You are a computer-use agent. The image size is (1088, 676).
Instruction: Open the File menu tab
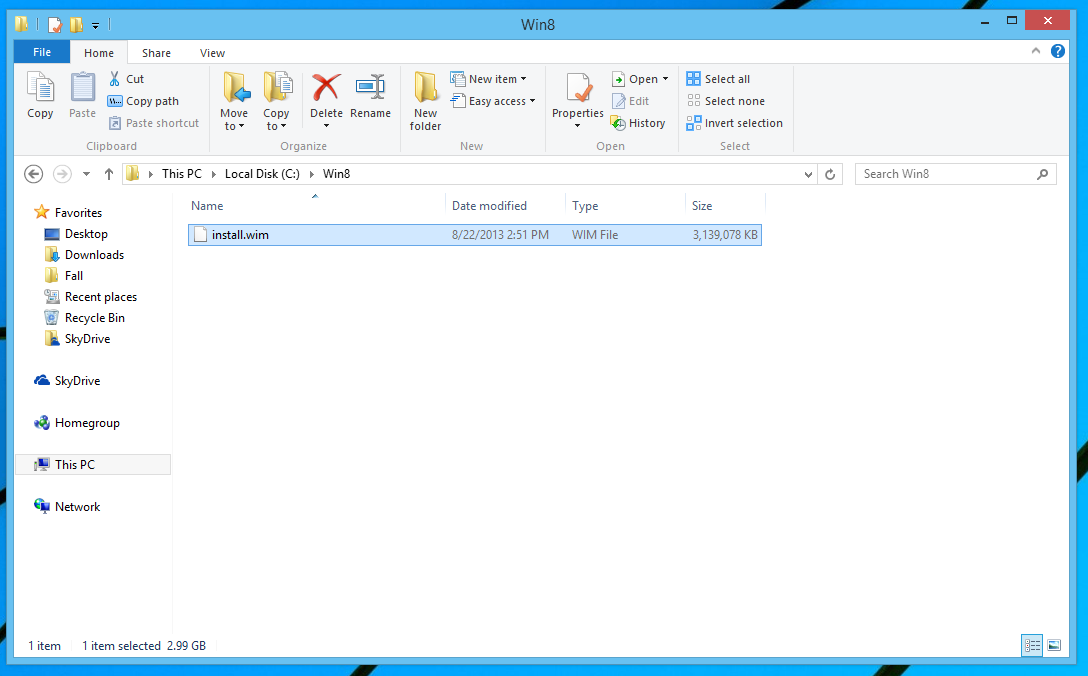42,52
